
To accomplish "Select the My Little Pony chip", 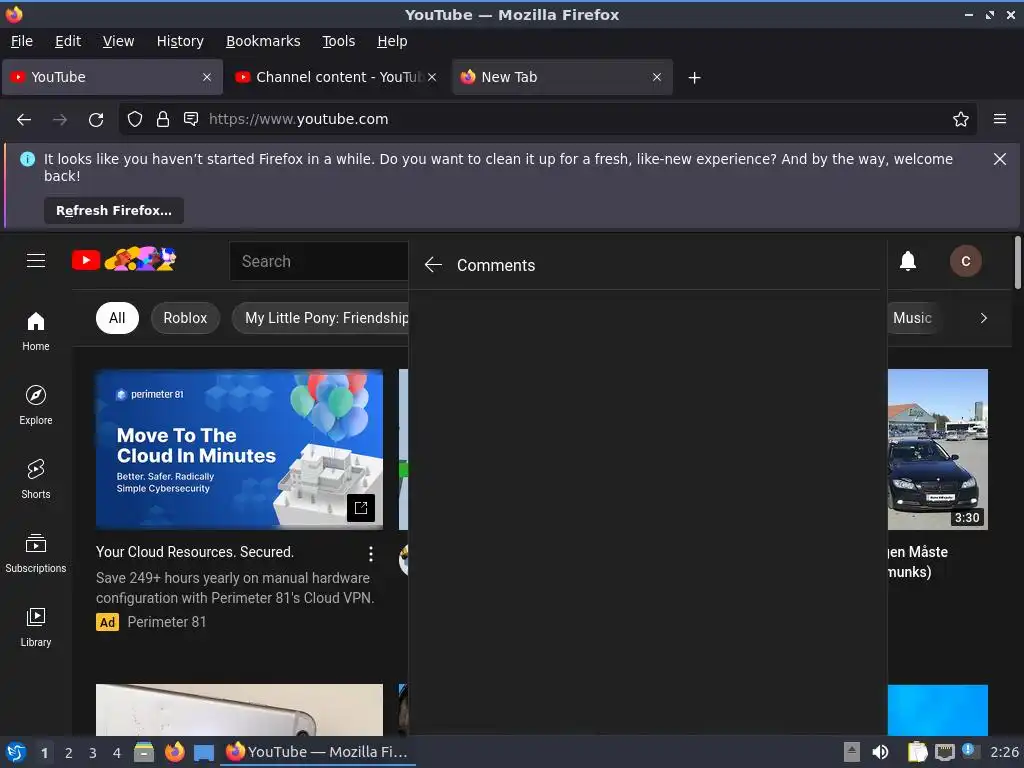I will tap(320, 318).
